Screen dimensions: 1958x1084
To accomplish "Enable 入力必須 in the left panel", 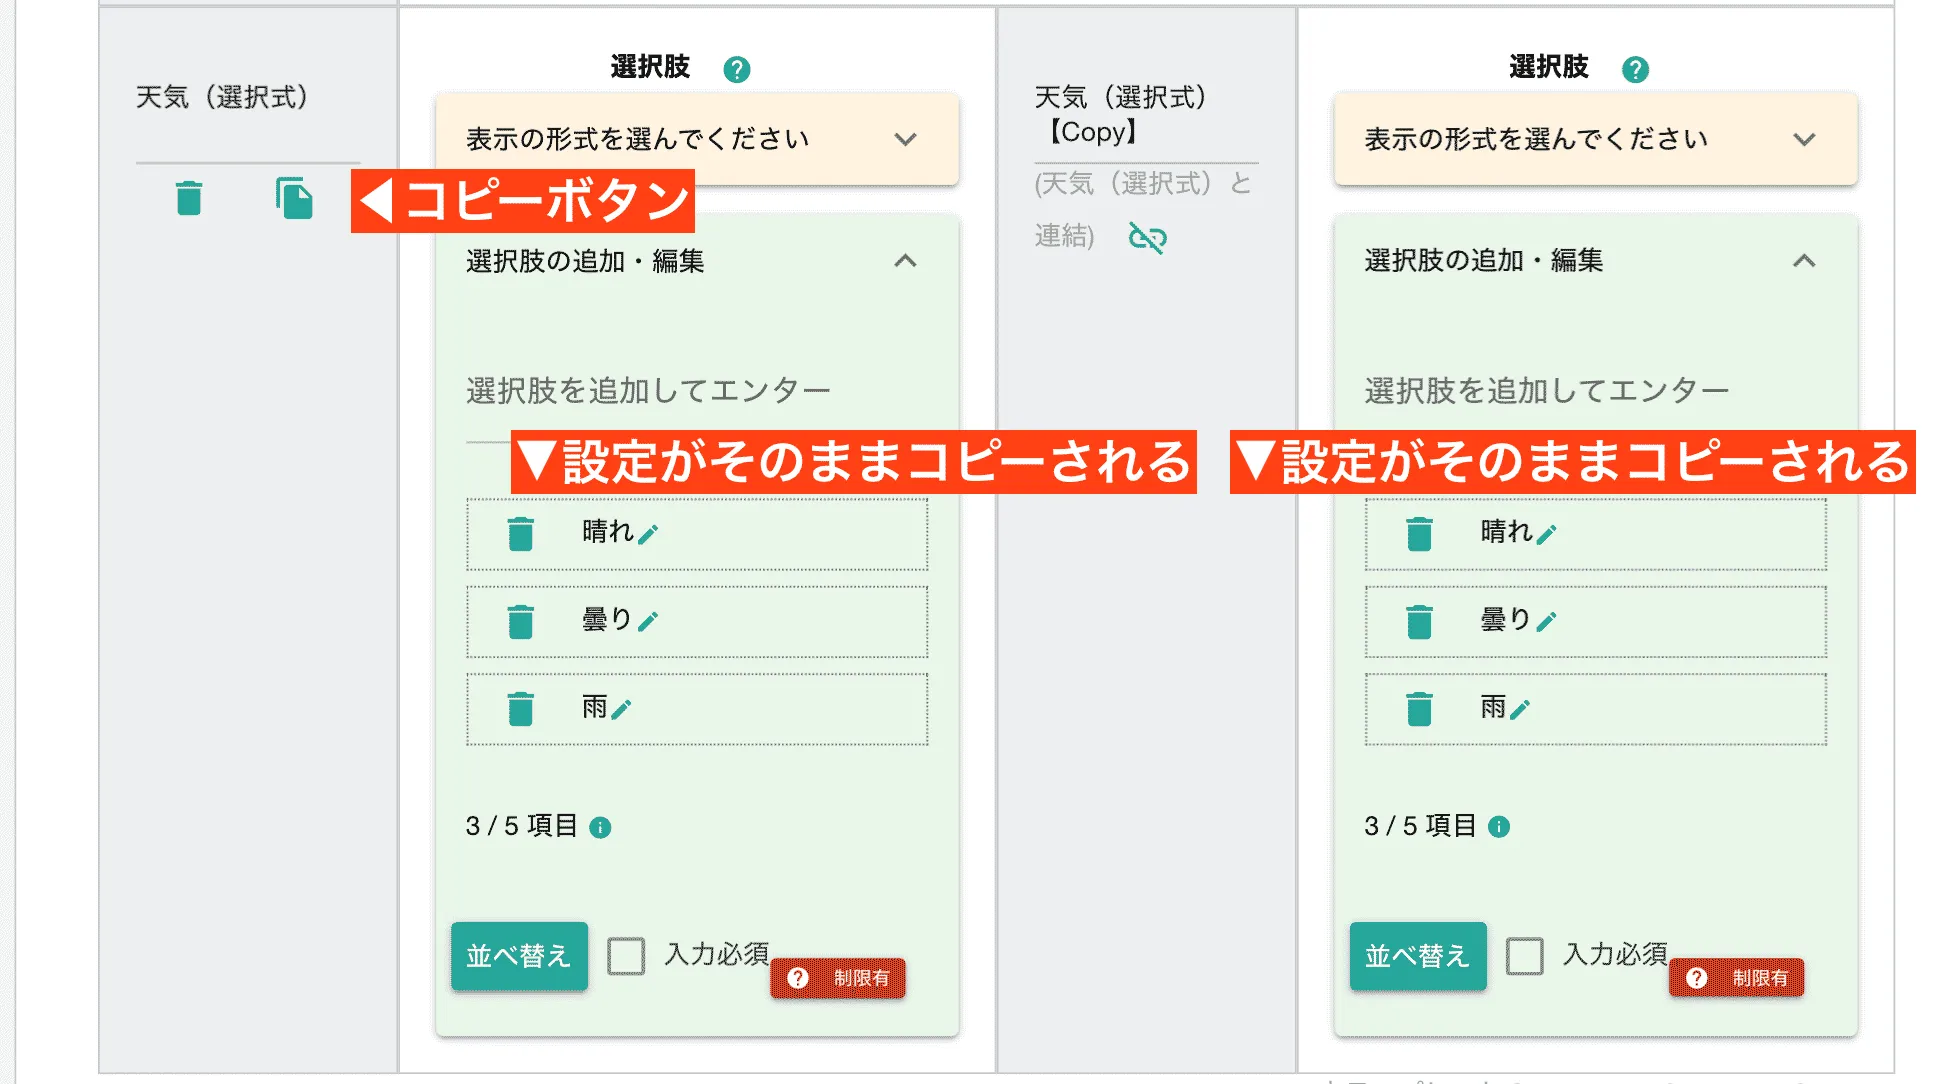I will point(625,956).
